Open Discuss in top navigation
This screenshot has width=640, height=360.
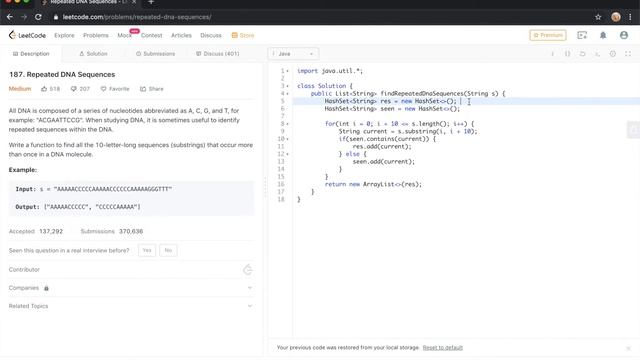[x=211, y=36]
